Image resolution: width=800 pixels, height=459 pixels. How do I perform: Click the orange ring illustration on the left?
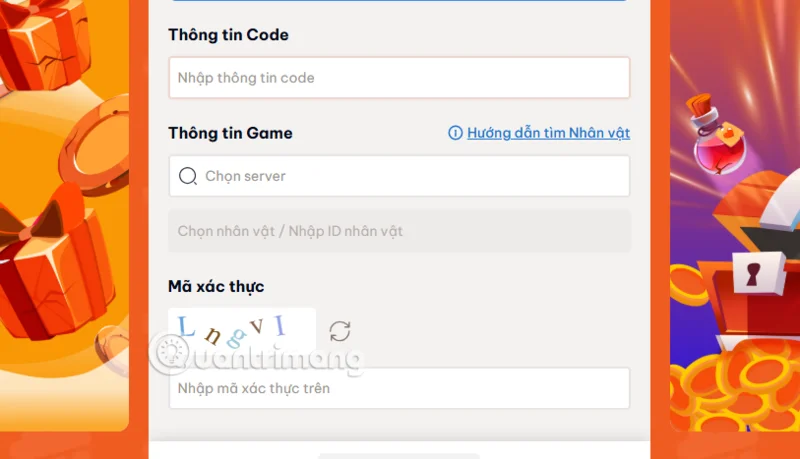[95, 145]
